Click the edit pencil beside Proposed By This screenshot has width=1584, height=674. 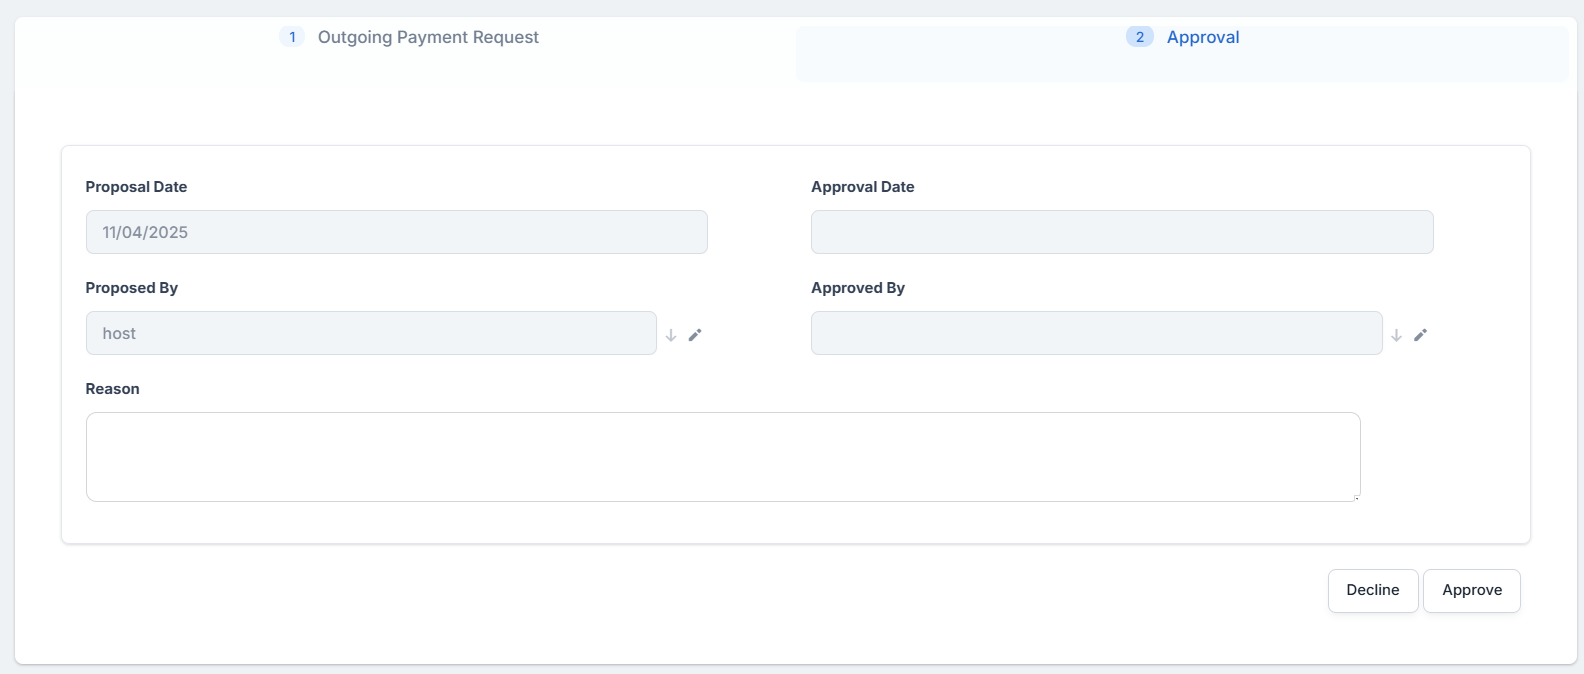click(695, 335)
